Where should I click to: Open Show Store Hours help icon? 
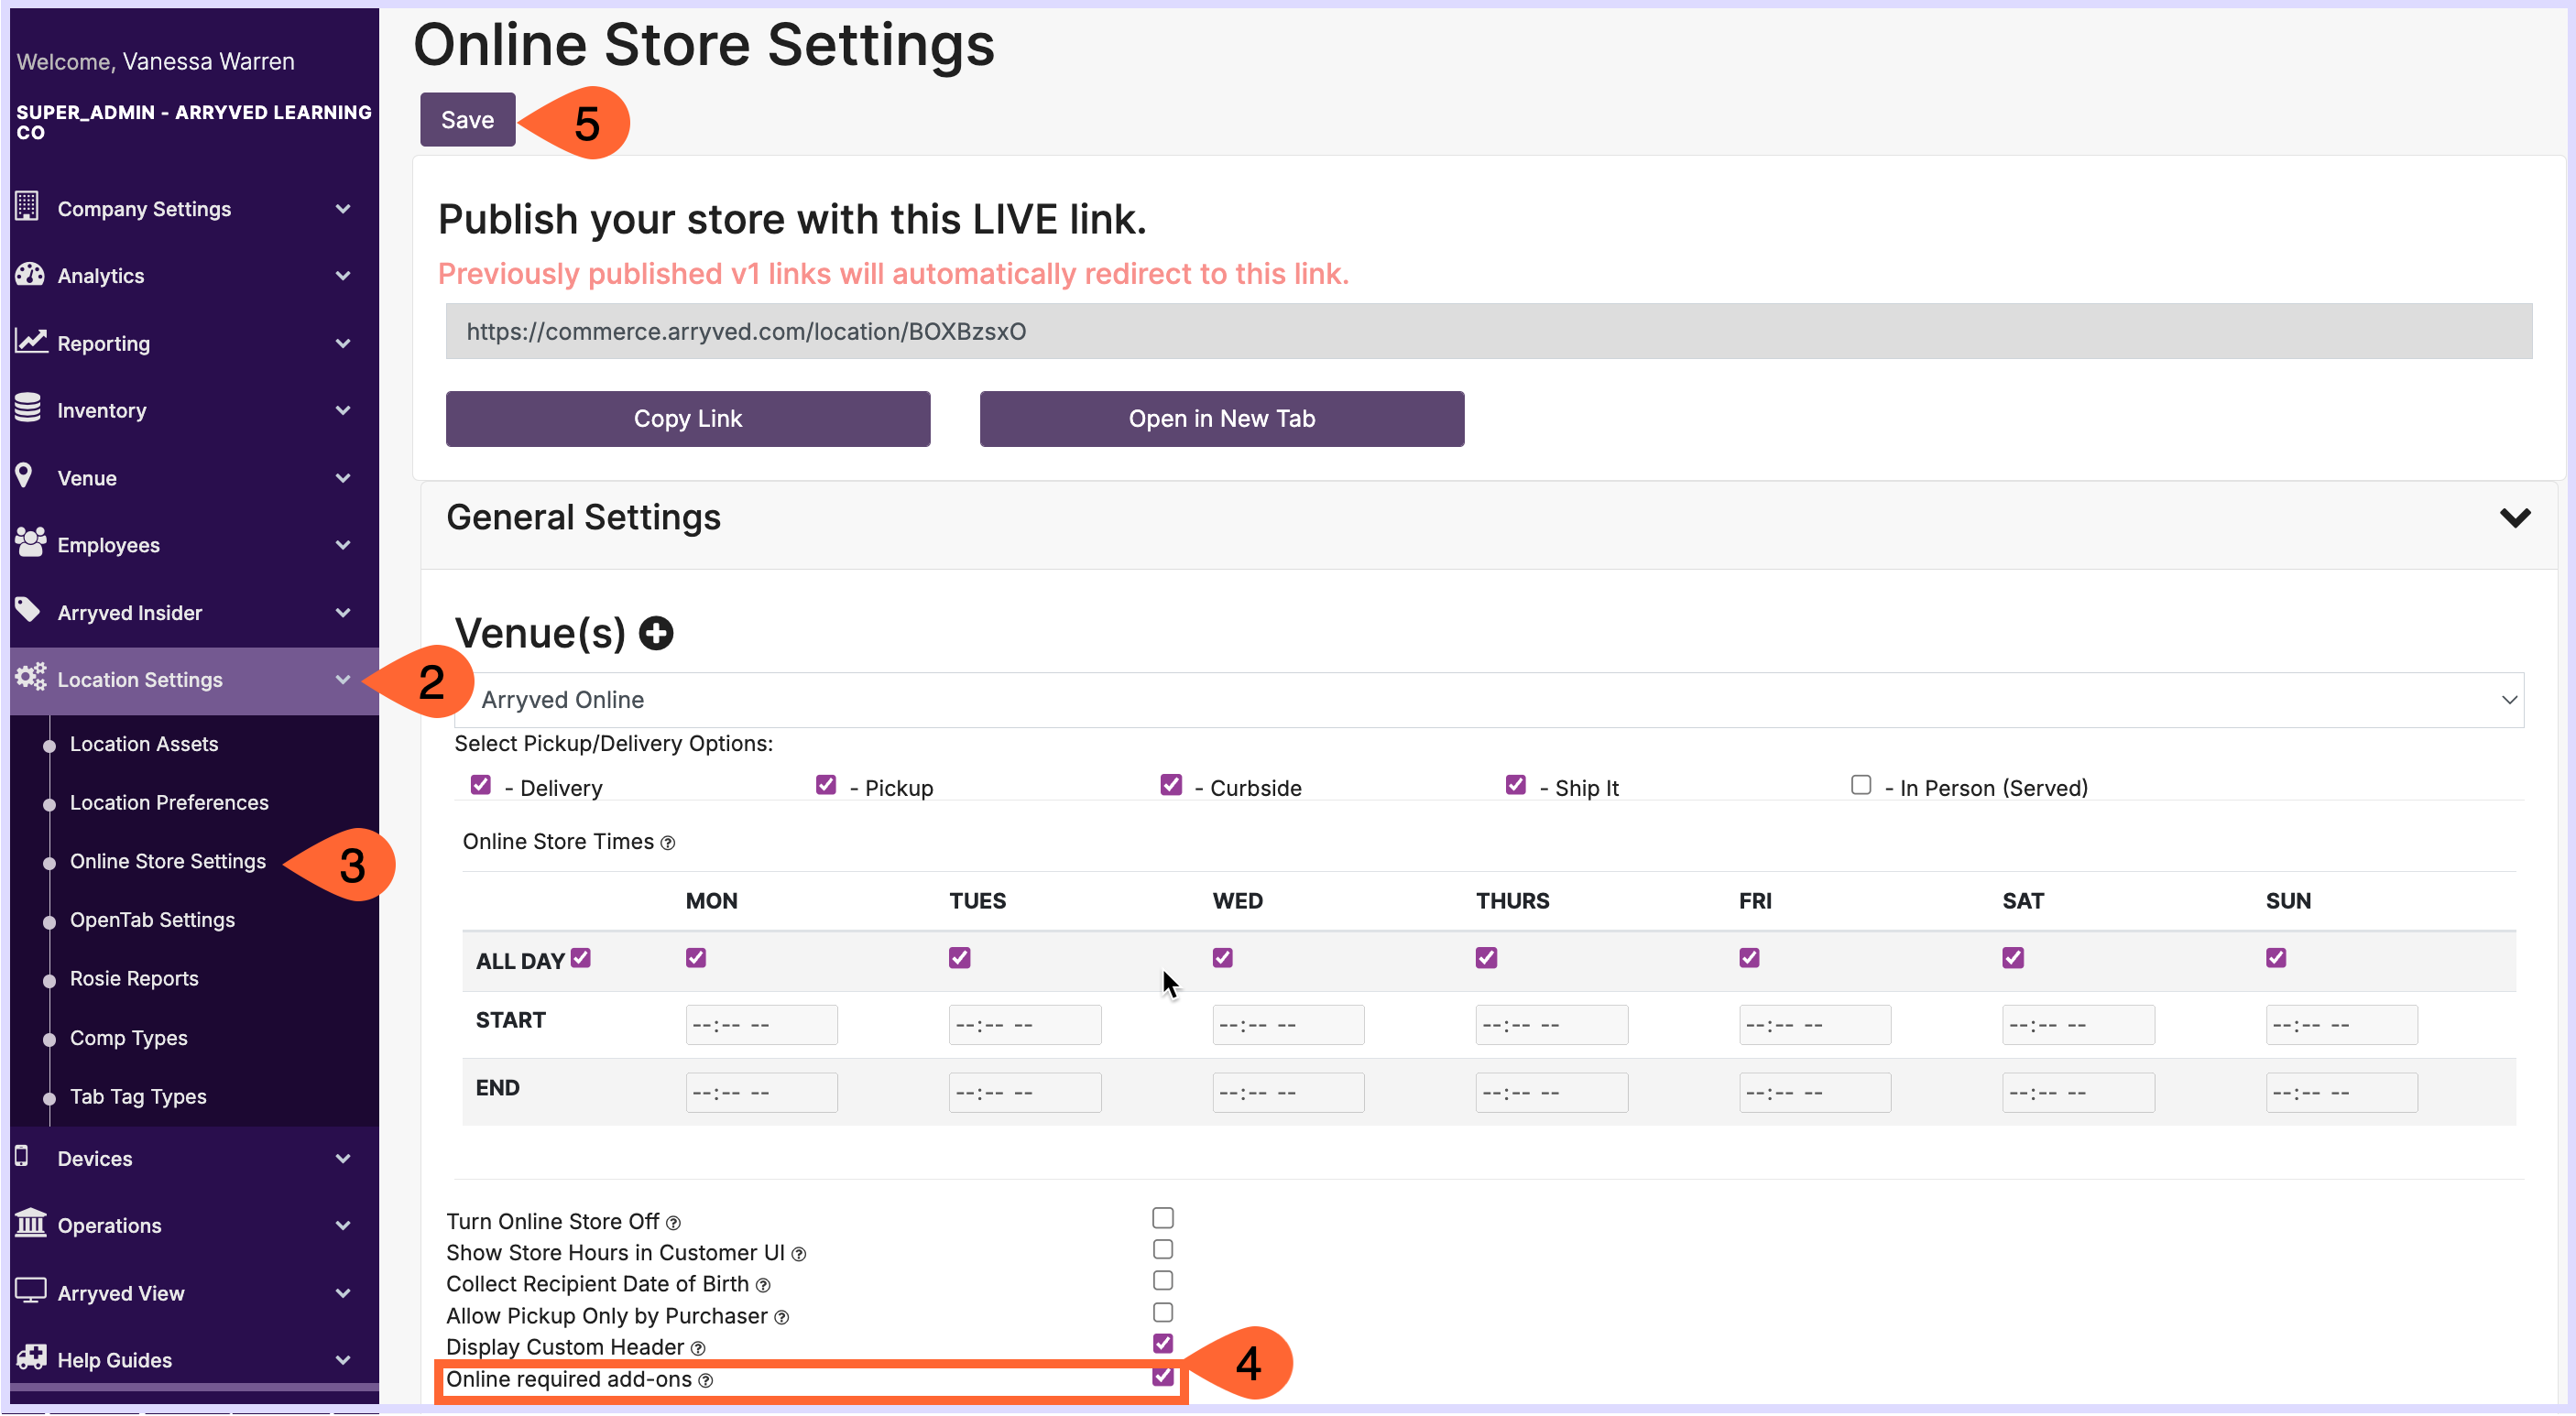[x=798, y=1255]
